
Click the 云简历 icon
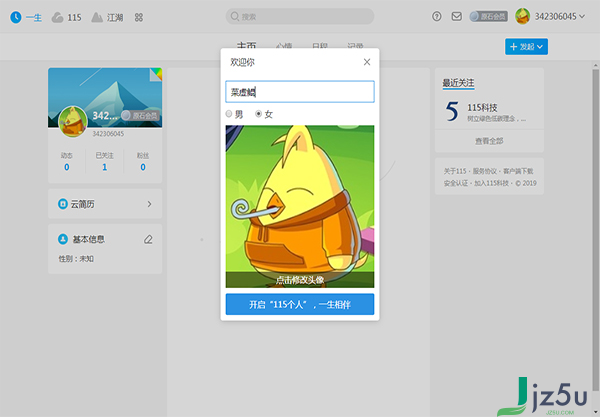click(x=62, y=204)
